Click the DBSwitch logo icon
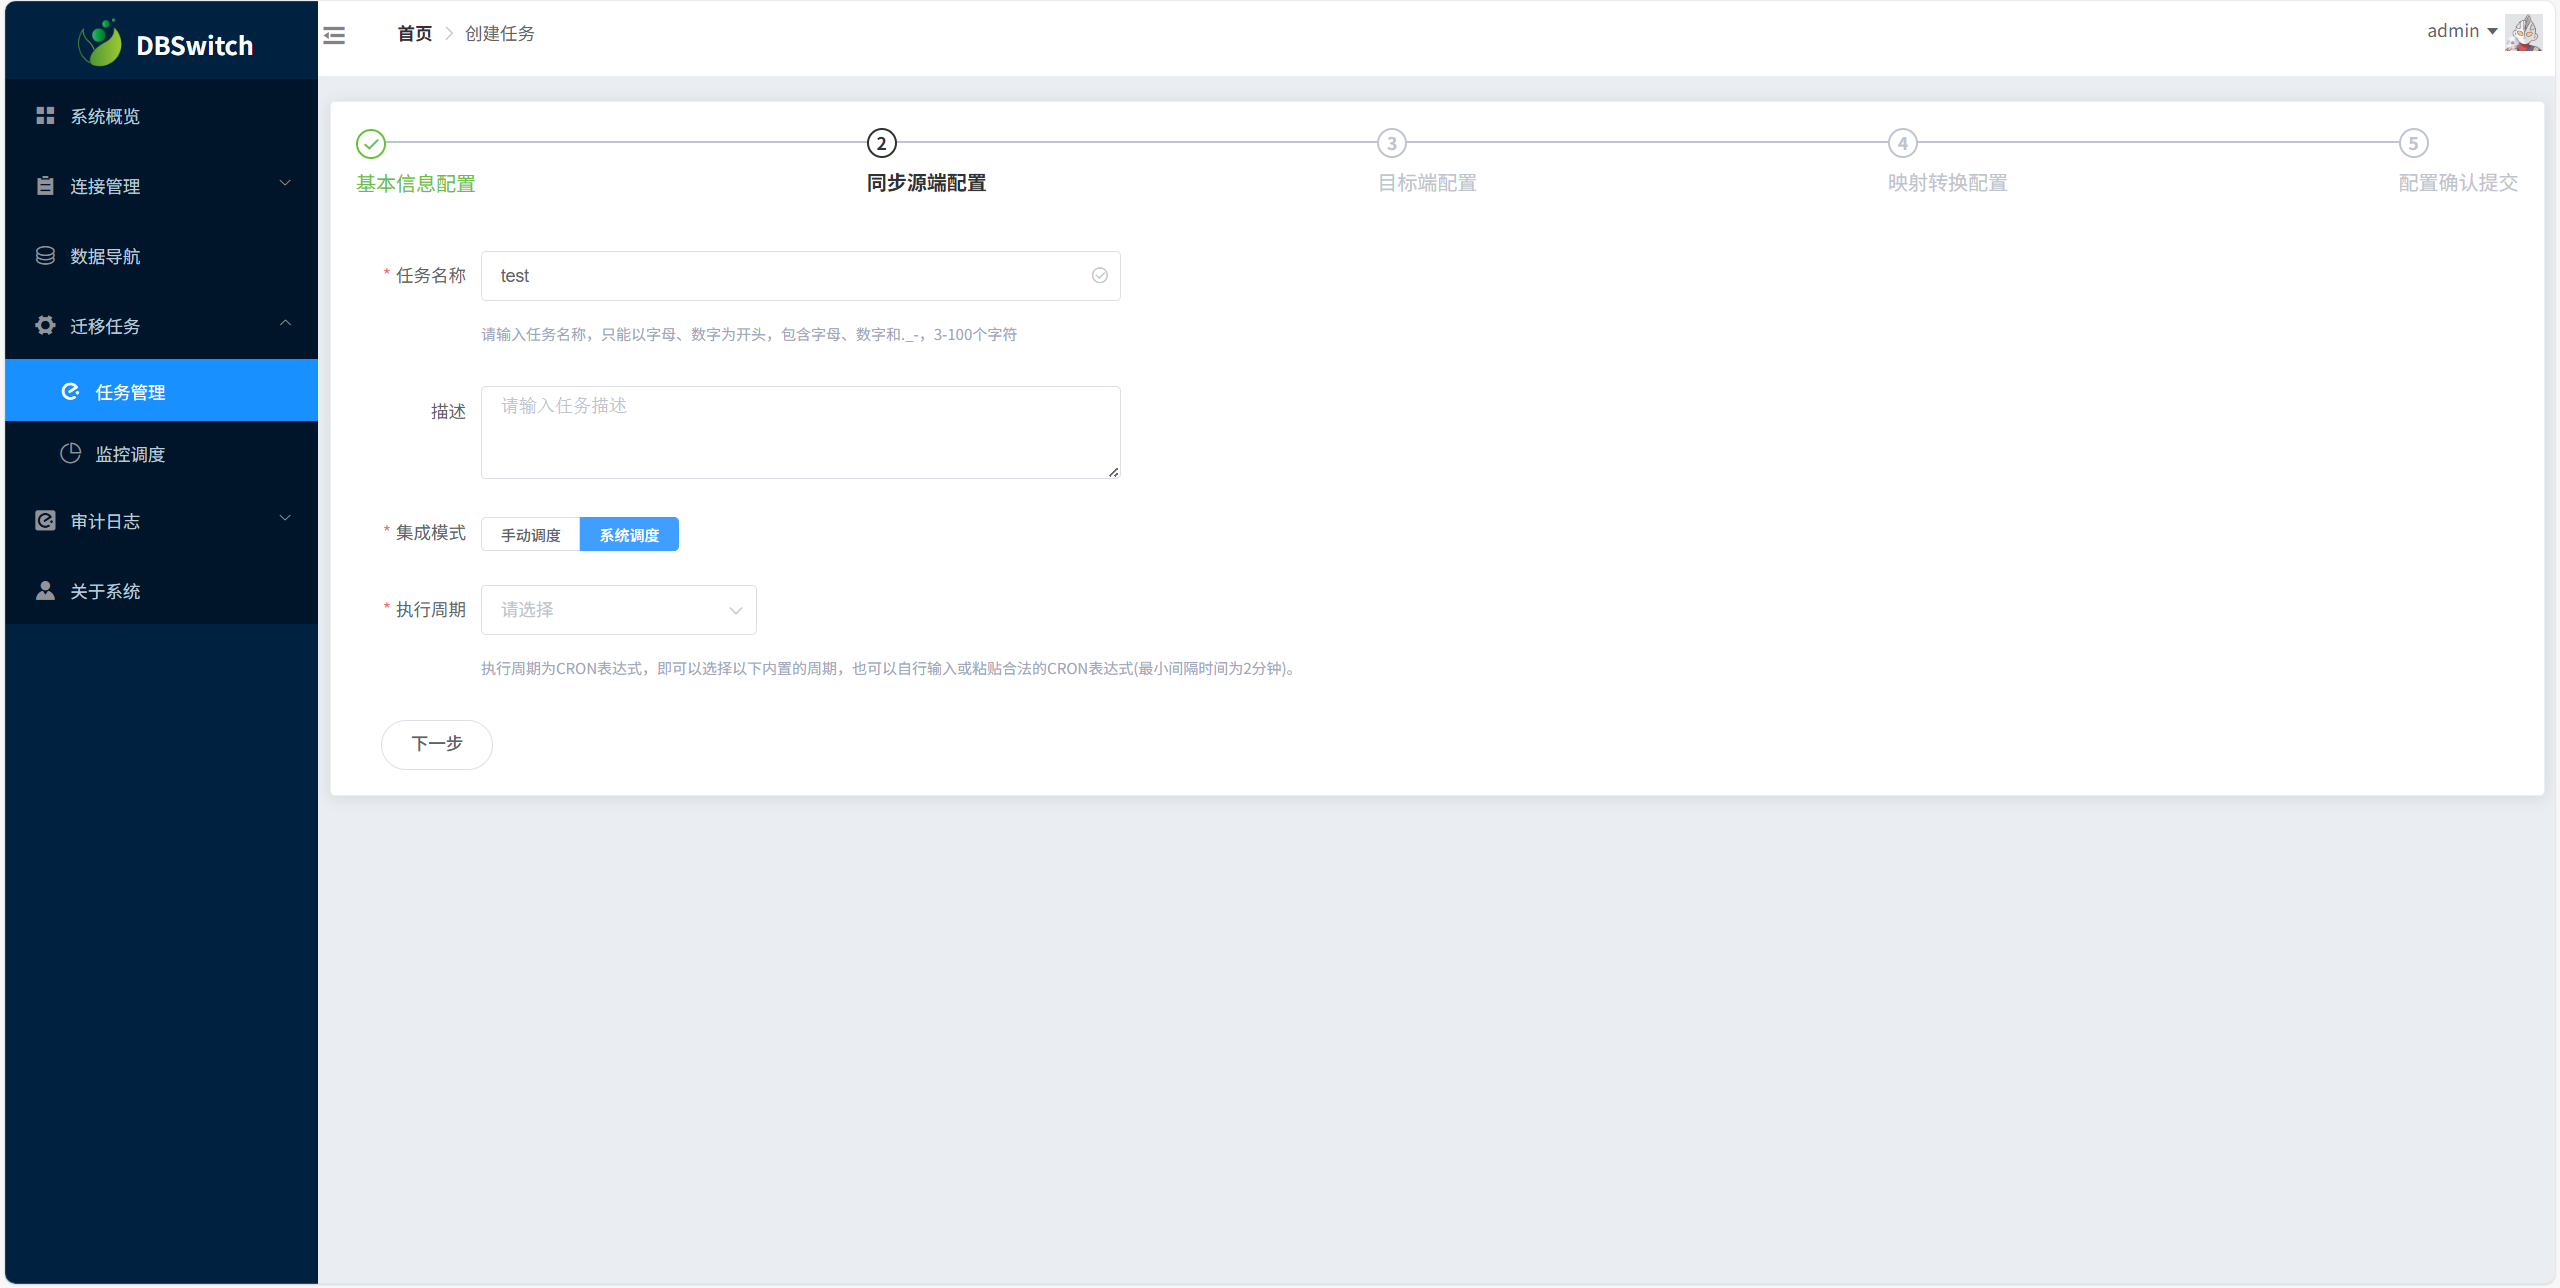Image resolution: width=2560 pixels, height=1288 pixels. click(x=100, y=43)
